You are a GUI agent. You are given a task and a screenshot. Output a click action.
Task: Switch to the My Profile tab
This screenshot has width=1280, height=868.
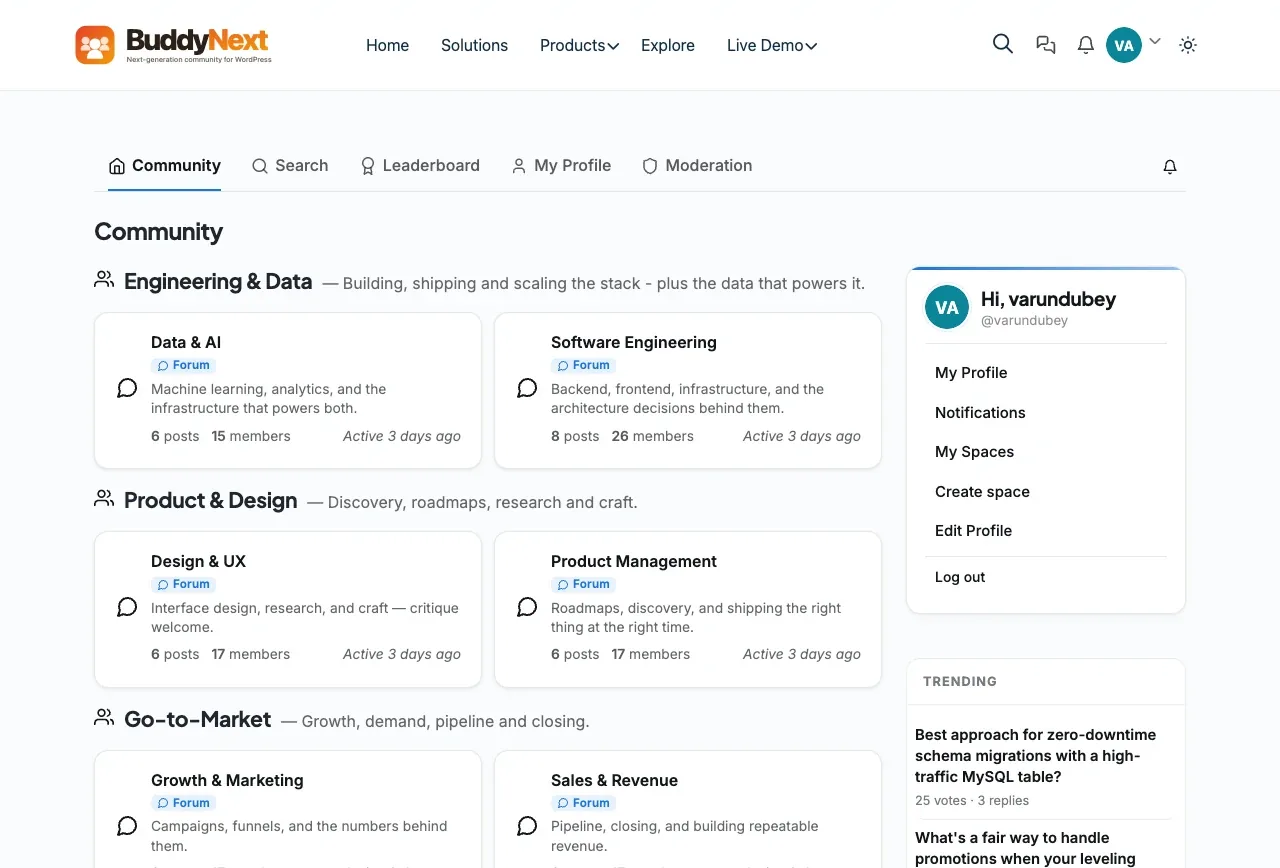click(x=561, y=166)
